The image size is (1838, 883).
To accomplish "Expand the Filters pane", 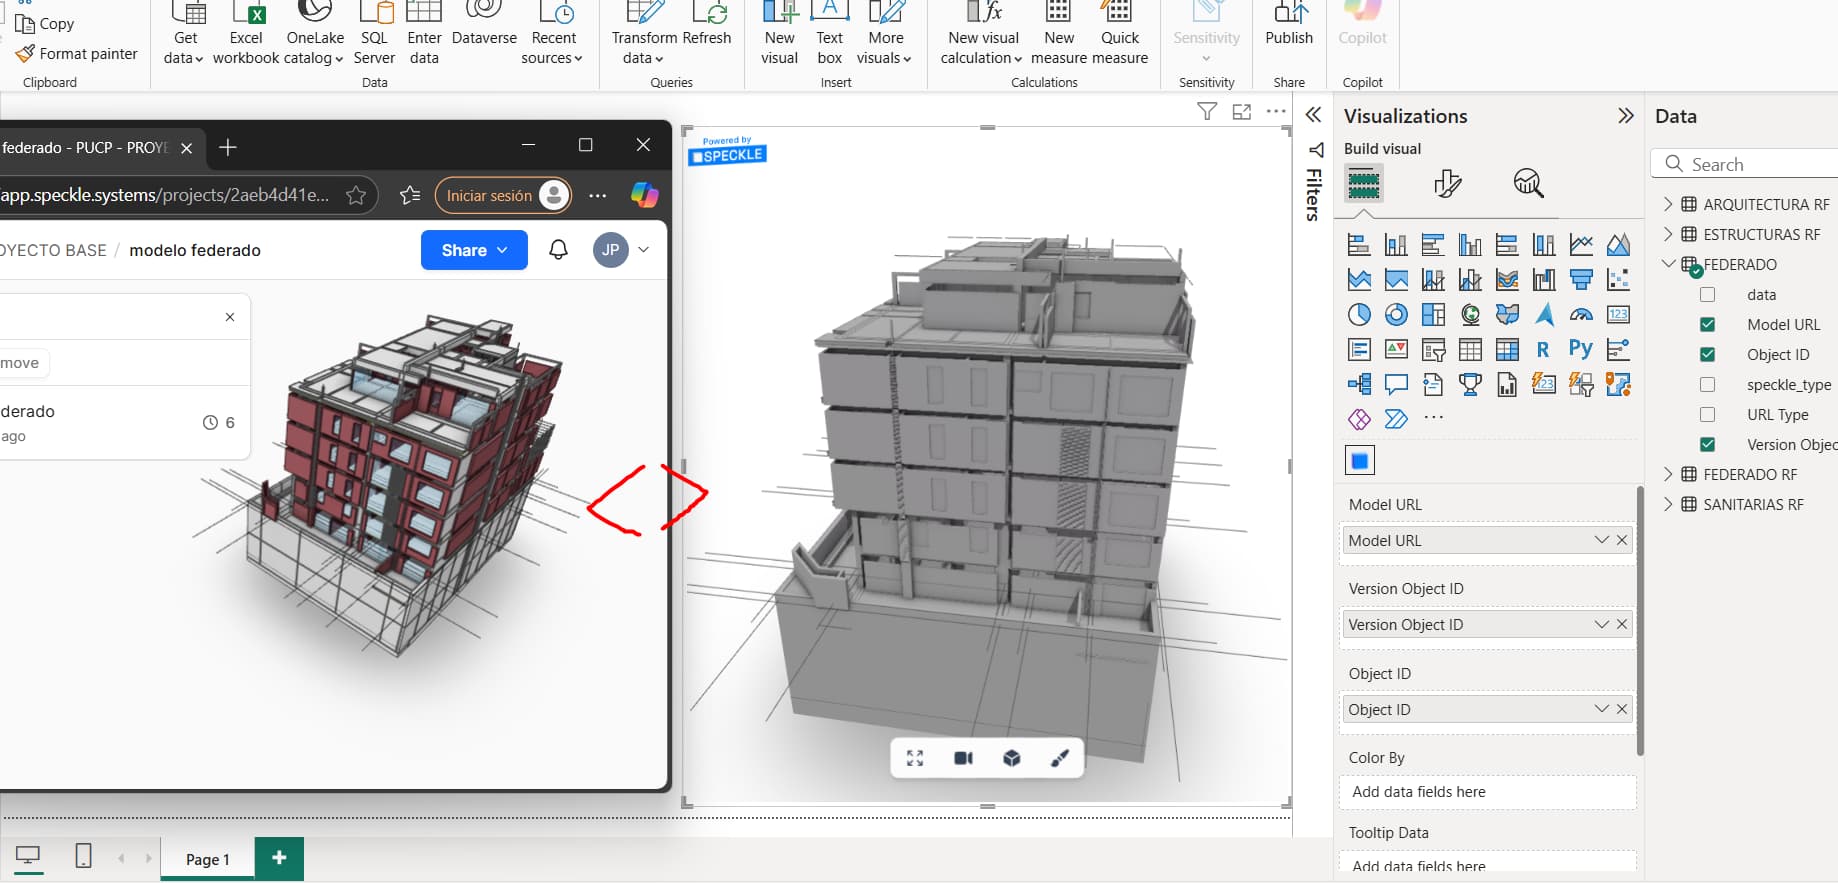I will [1313, 115].
